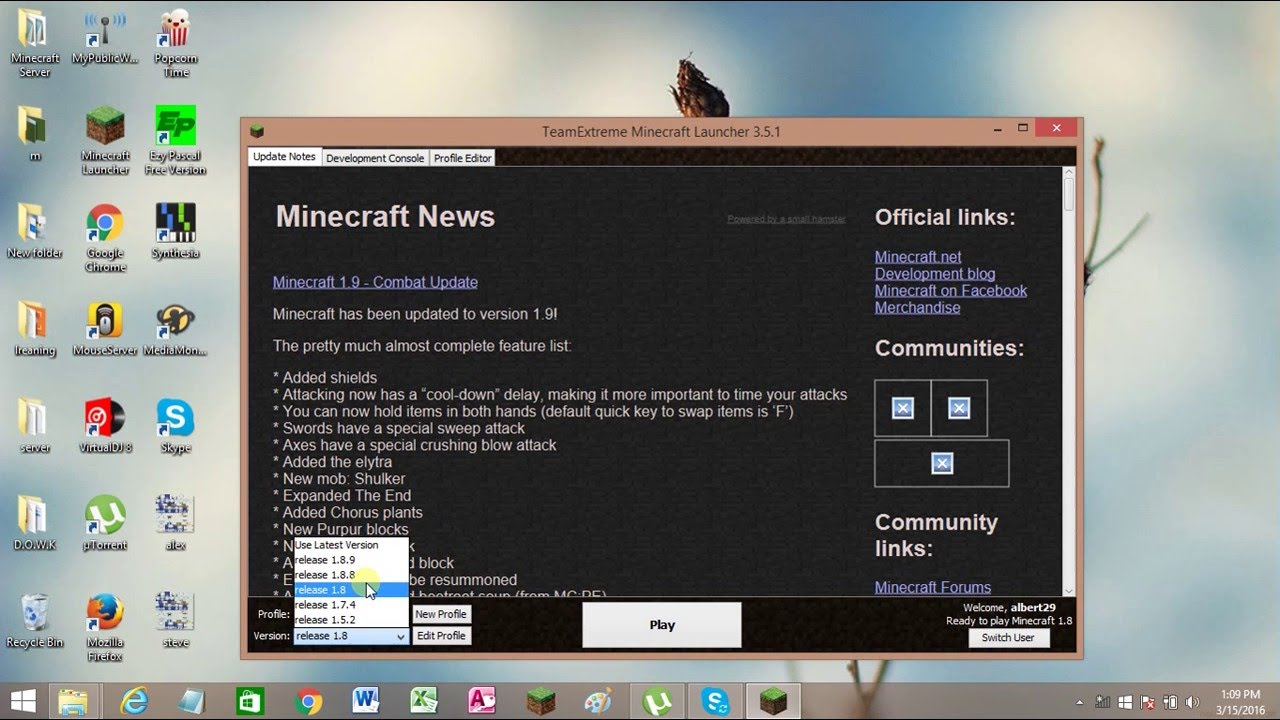Select 'release 1.7.4' from version list
Screen dimensions: 1280x720
coord(351,605)
